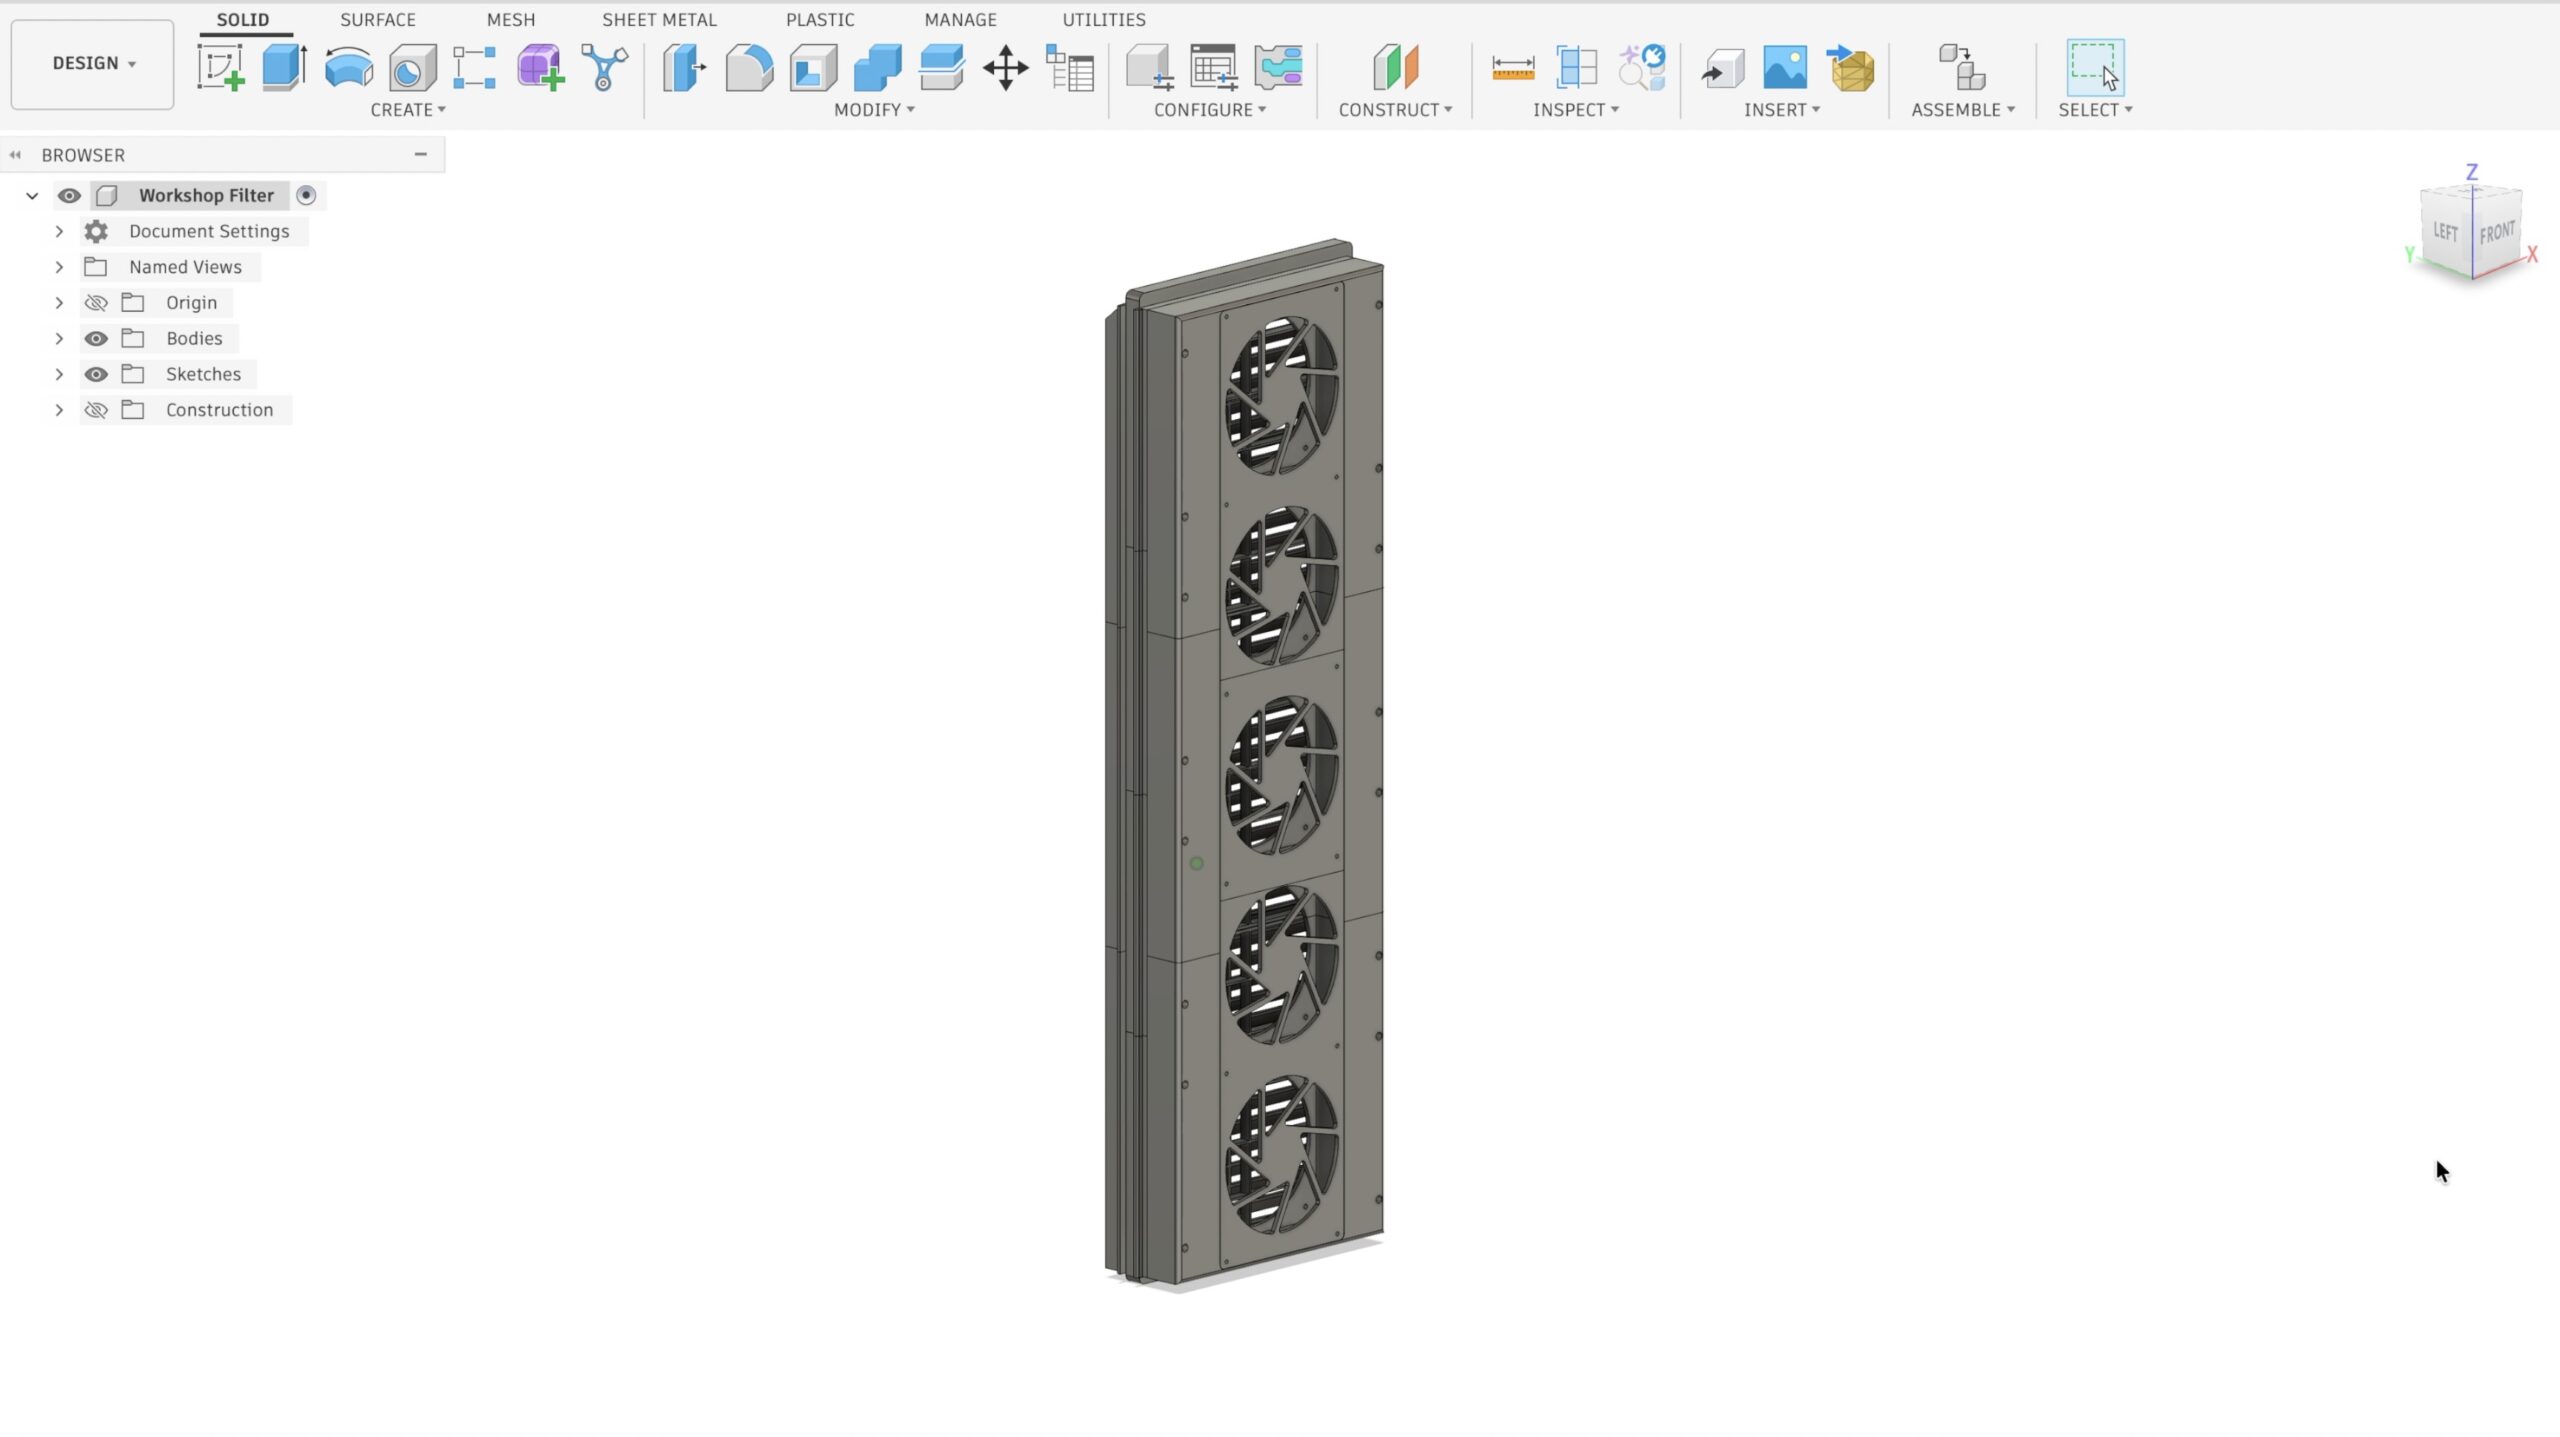Expand the Origin folder
This screenshot has height=1437, width=2560.
59,302
